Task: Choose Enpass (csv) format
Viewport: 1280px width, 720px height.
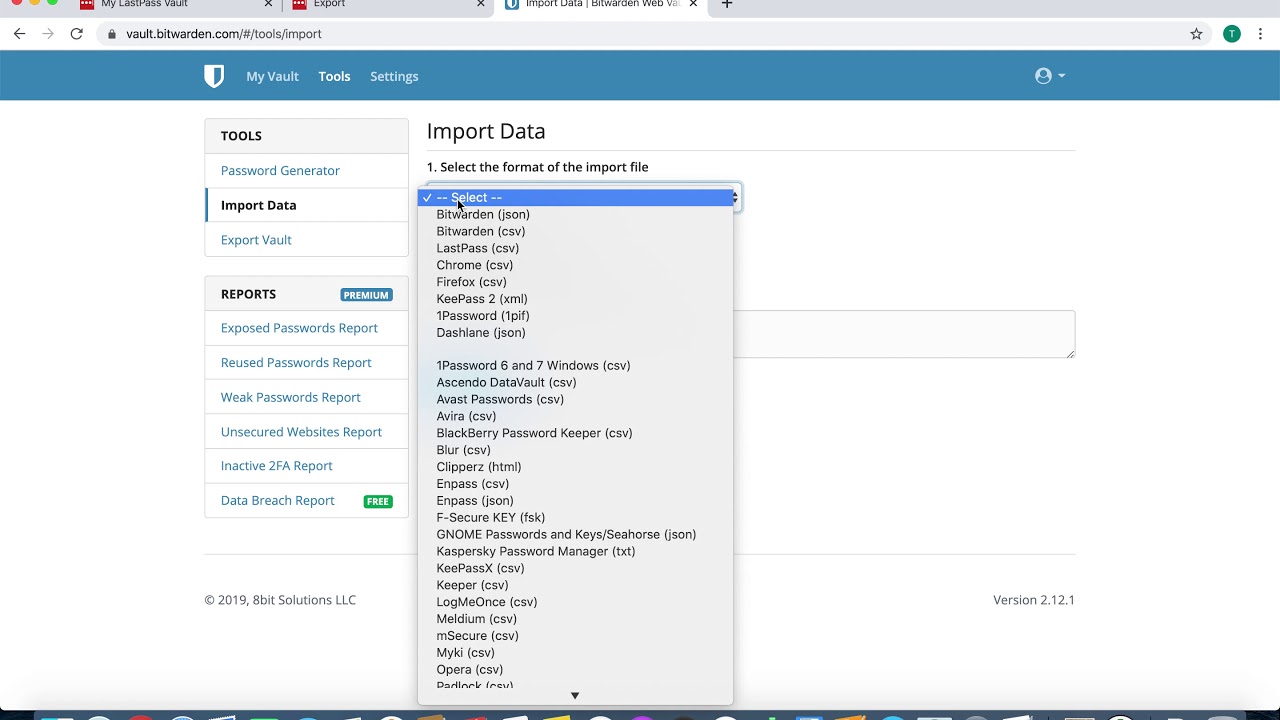Action: pyautogui.click(x=575, y=484)
